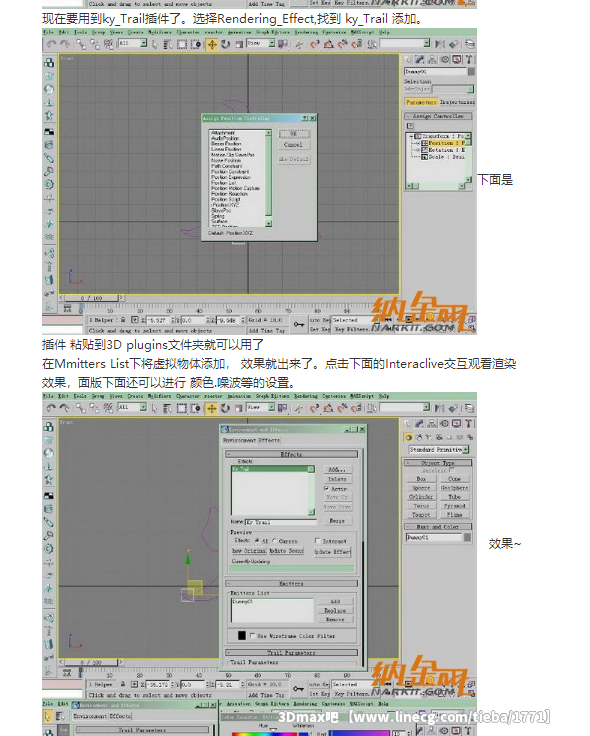Click OK in Assign Position Controller dialog
590x736 pixels.
pyautogui.click(x=294, y=133)
